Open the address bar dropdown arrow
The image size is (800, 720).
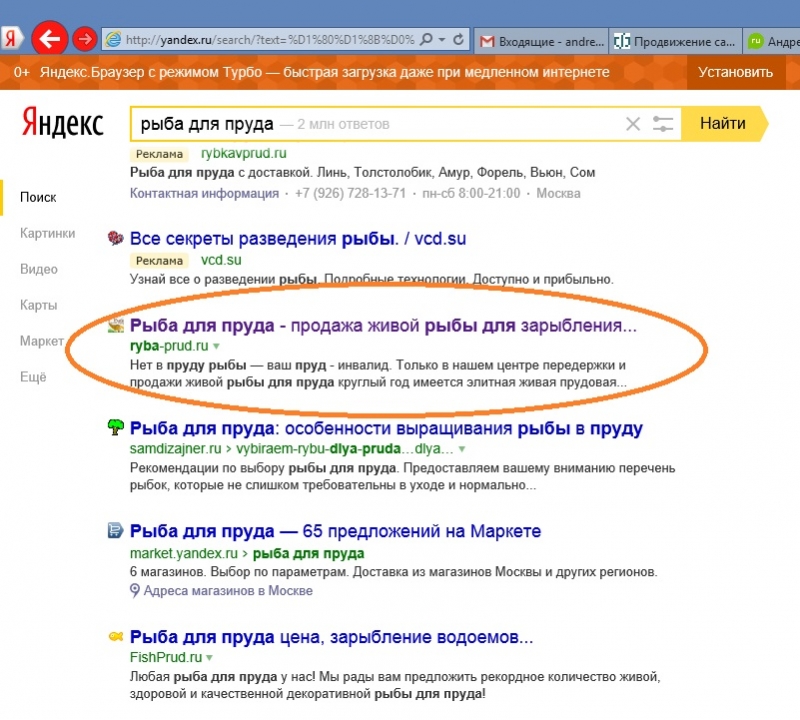(x=442, y=39)
